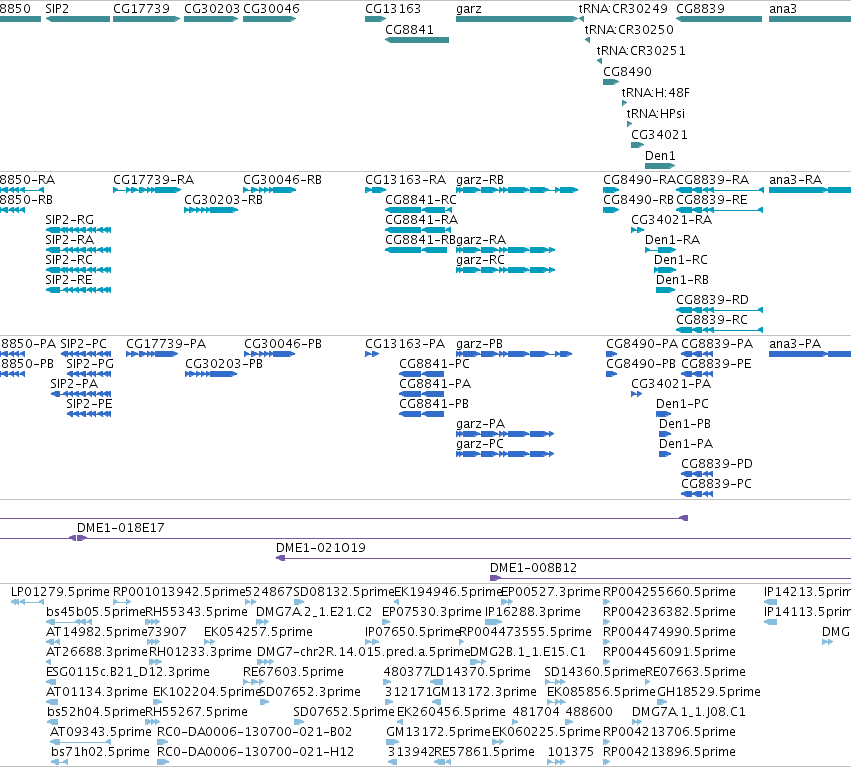Click the RE57861.5prime EST label
Viewport: 851px width, 767px height.
pos(484,752)
